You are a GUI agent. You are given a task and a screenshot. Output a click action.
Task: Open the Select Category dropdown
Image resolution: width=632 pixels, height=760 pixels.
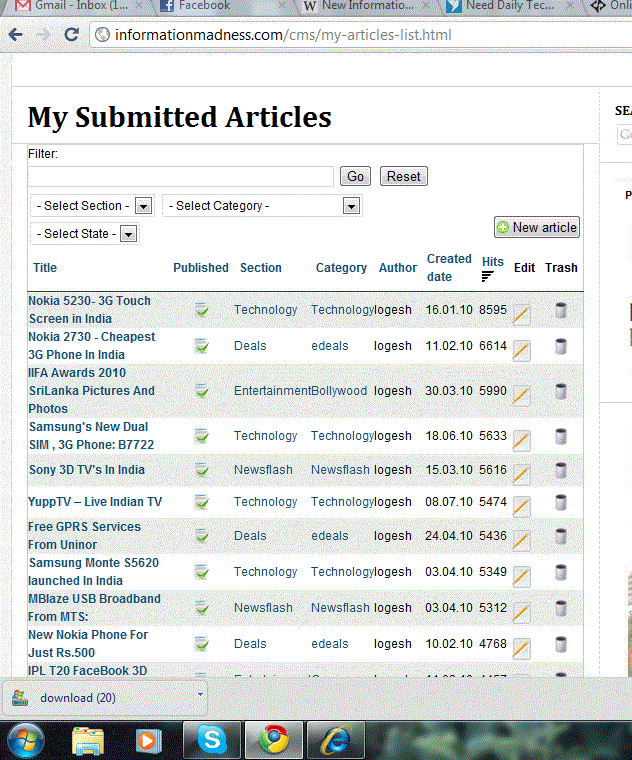coord(262,206)
